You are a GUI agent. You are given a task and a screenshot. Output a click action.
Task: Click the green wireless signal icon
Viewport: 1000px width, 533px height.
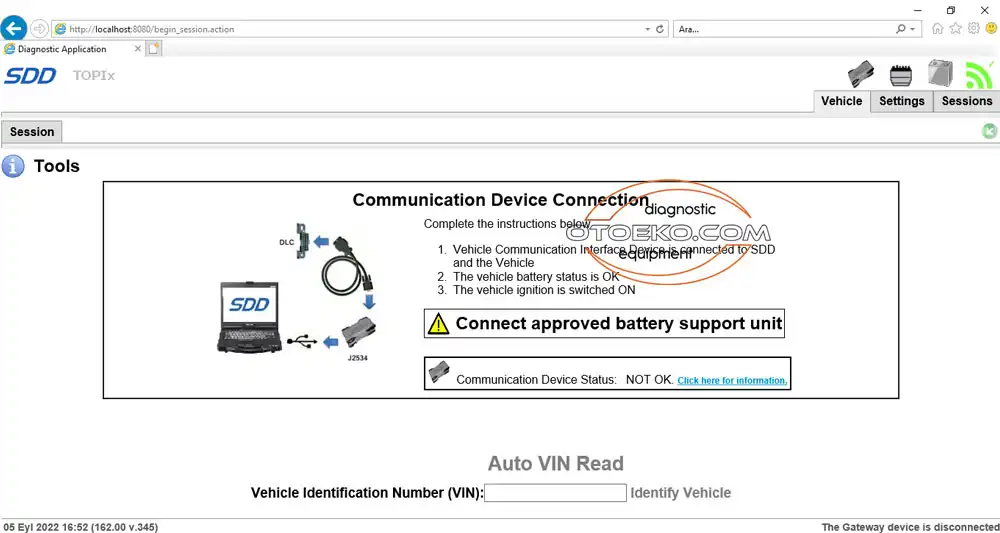pos(979,75)
